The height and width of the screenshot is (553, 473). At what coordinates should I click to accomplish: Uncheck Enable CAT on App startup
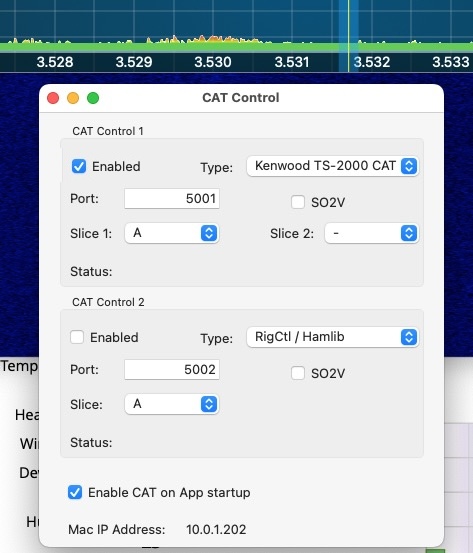[x=75, y=492]
